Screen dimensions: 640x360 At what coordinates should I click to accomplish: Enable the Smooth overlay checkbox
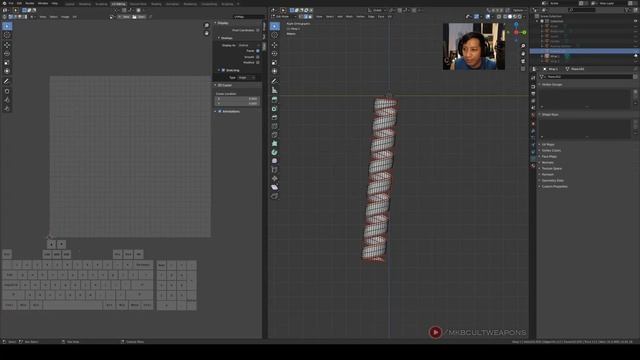pyautogui.click(x=258, y=57)
